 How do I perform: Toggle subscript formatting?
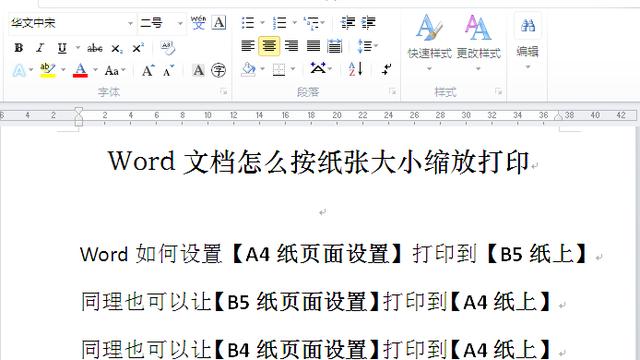[x=117, y=49]
